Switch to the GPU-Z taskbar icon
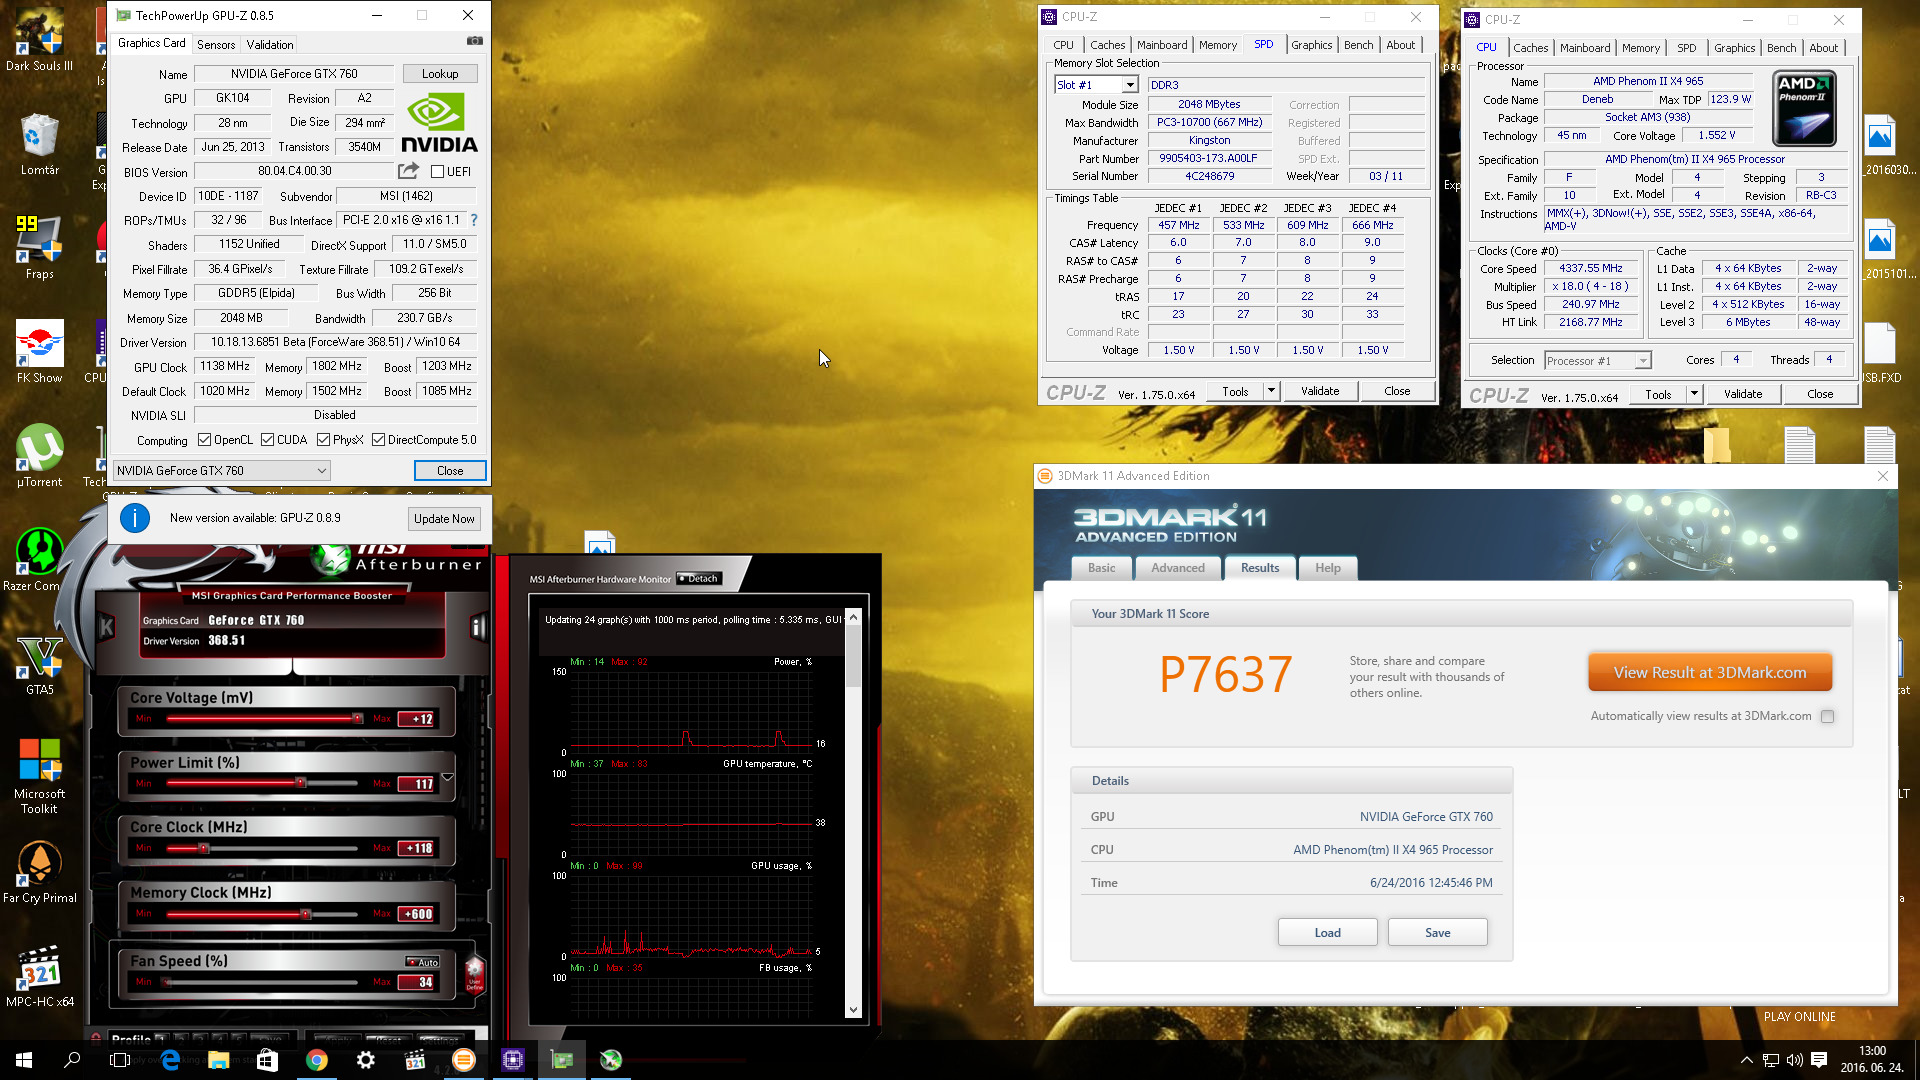Image resolution: width=1920 pixels, height=1080 pixels. click(562, 1060)
